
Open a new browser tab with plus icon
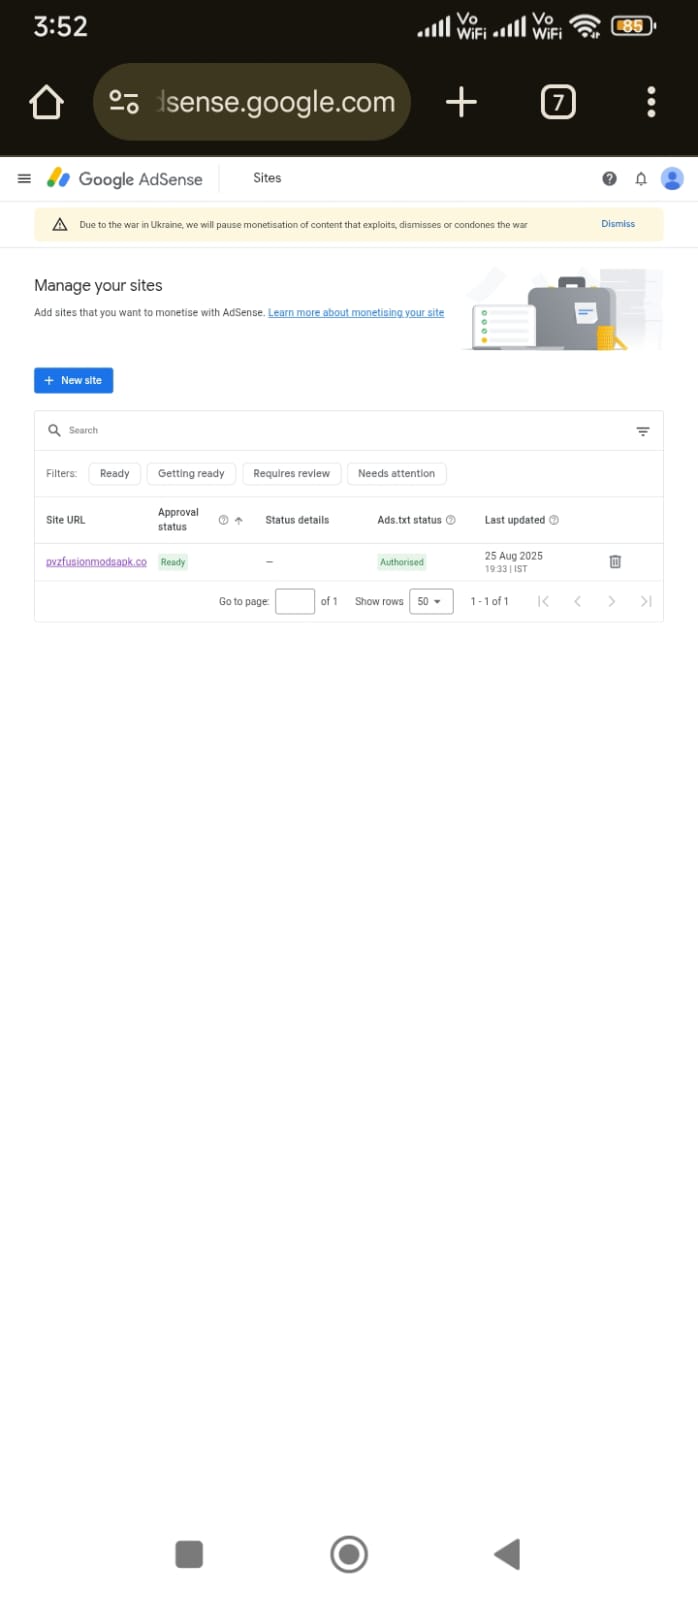(x=461, y=102)
